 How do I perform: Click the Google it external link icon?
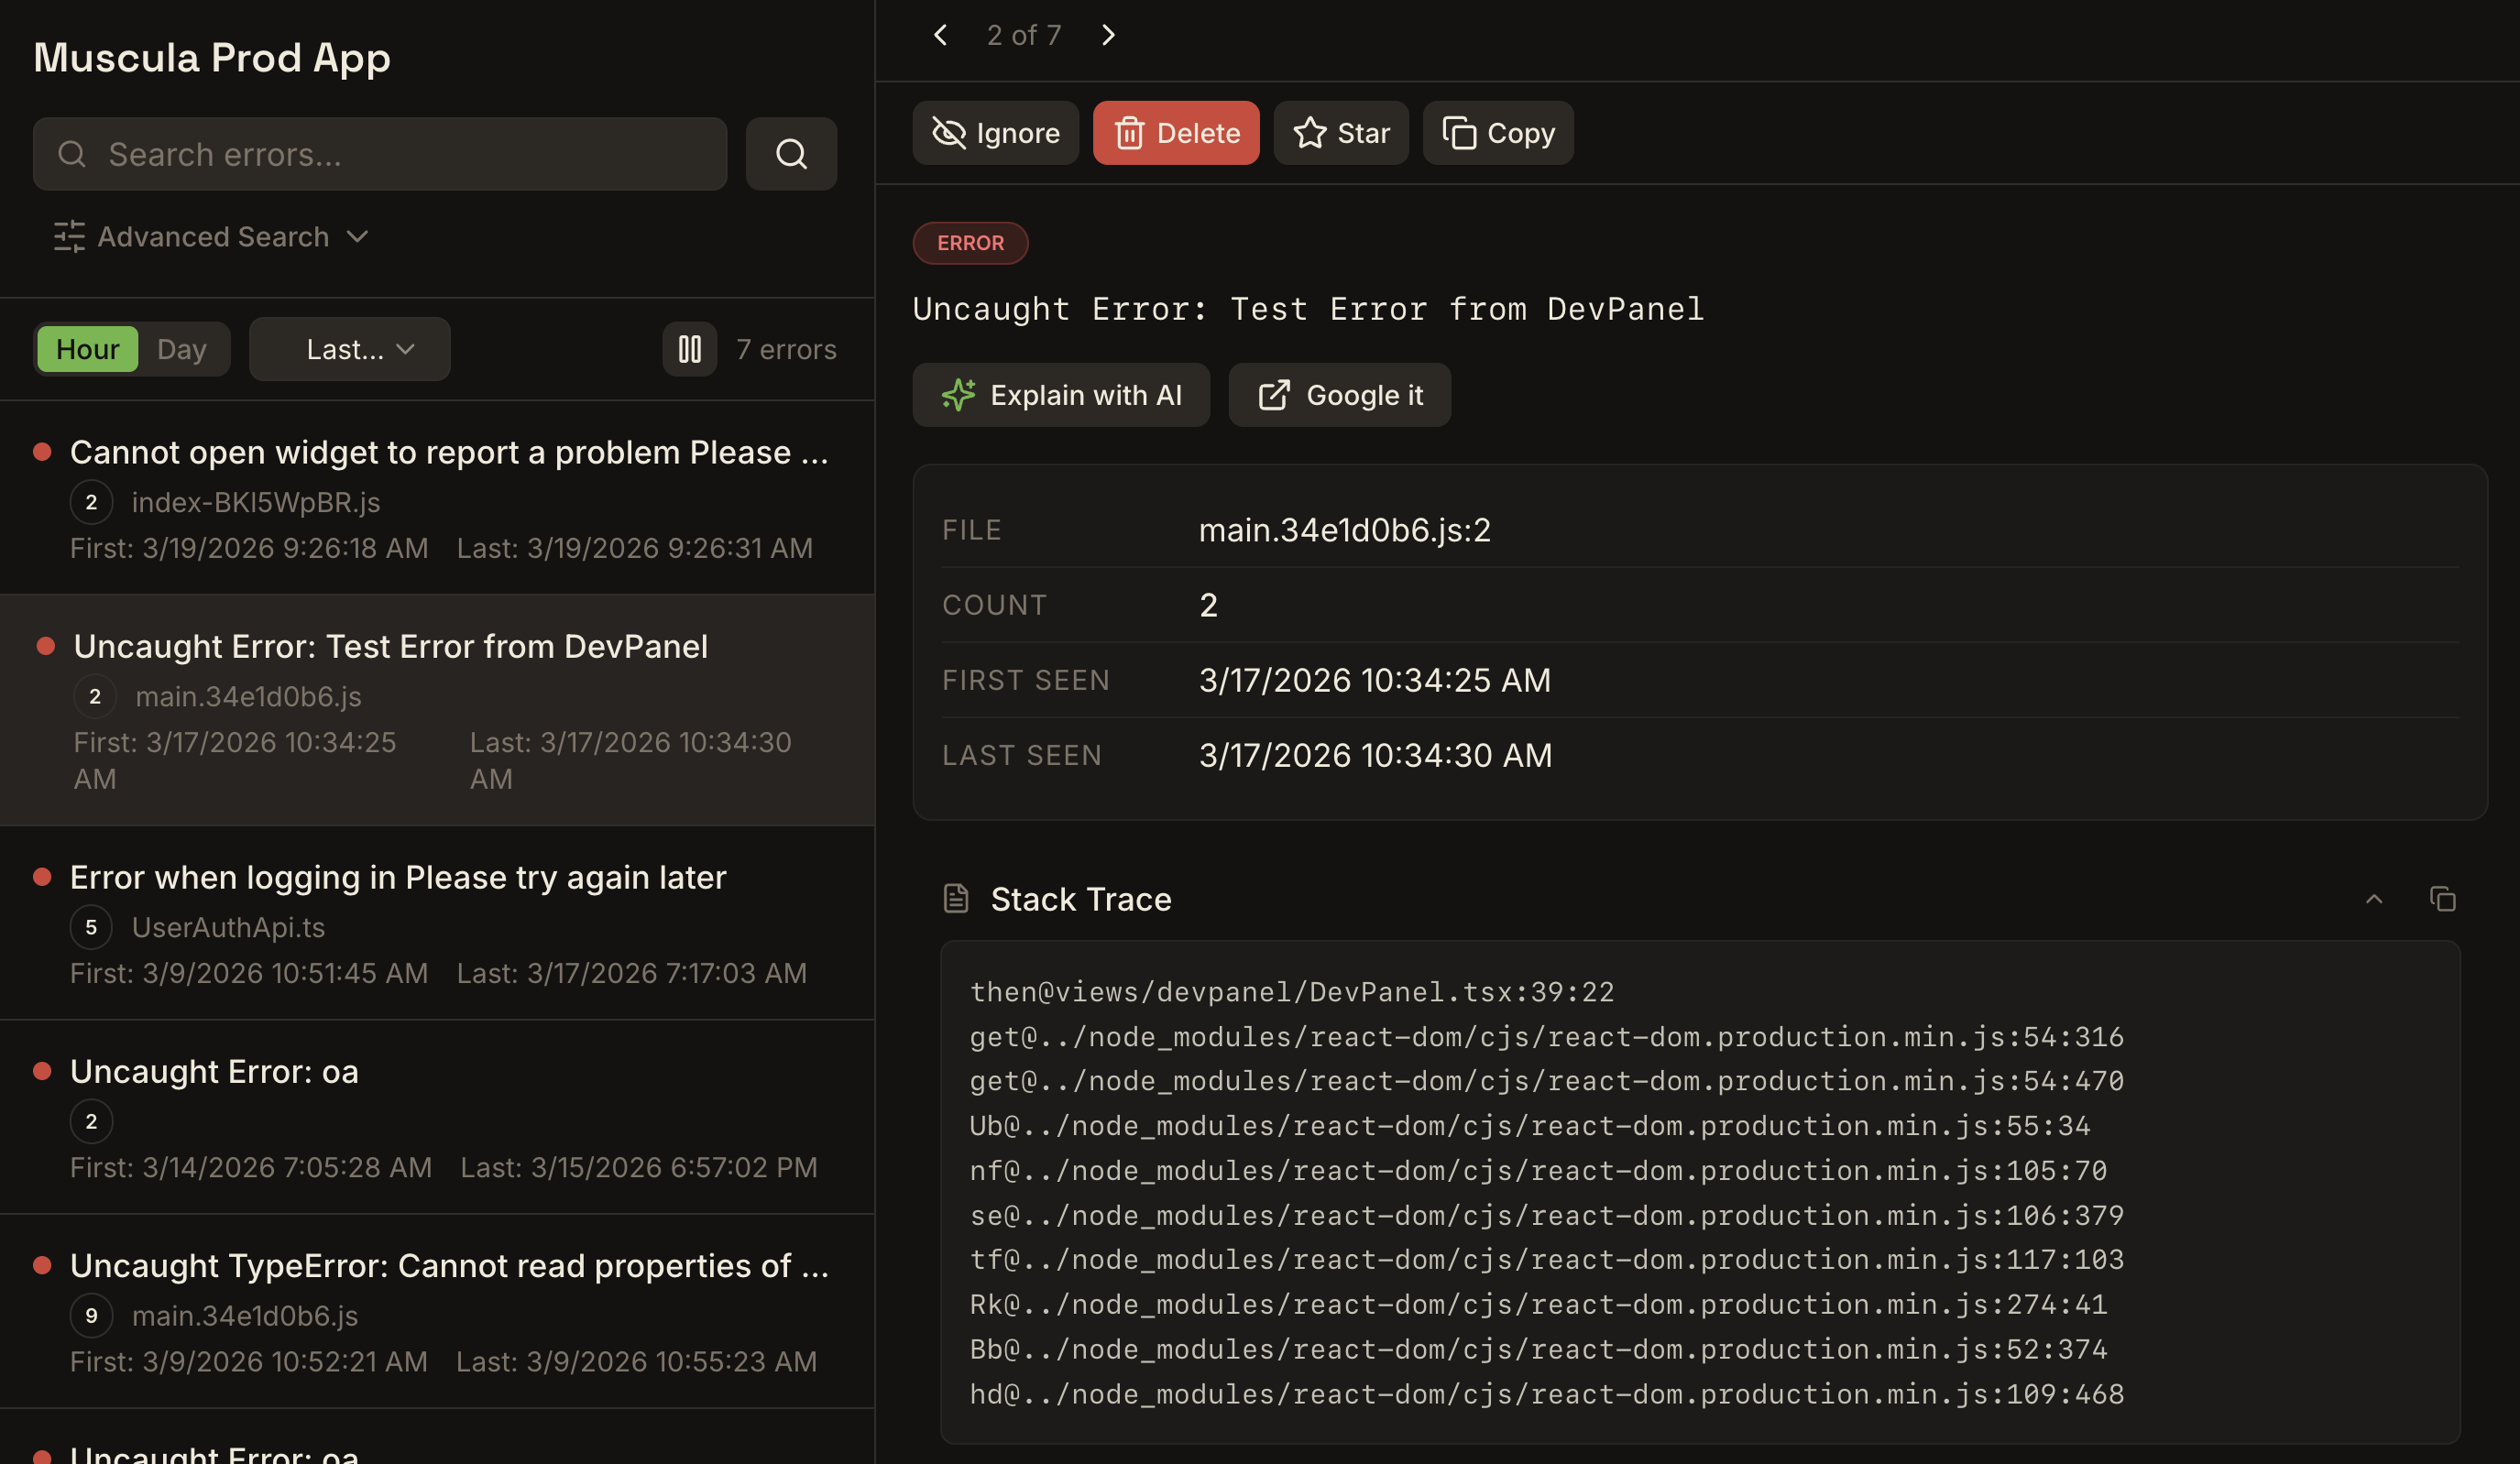[1274, 394]
